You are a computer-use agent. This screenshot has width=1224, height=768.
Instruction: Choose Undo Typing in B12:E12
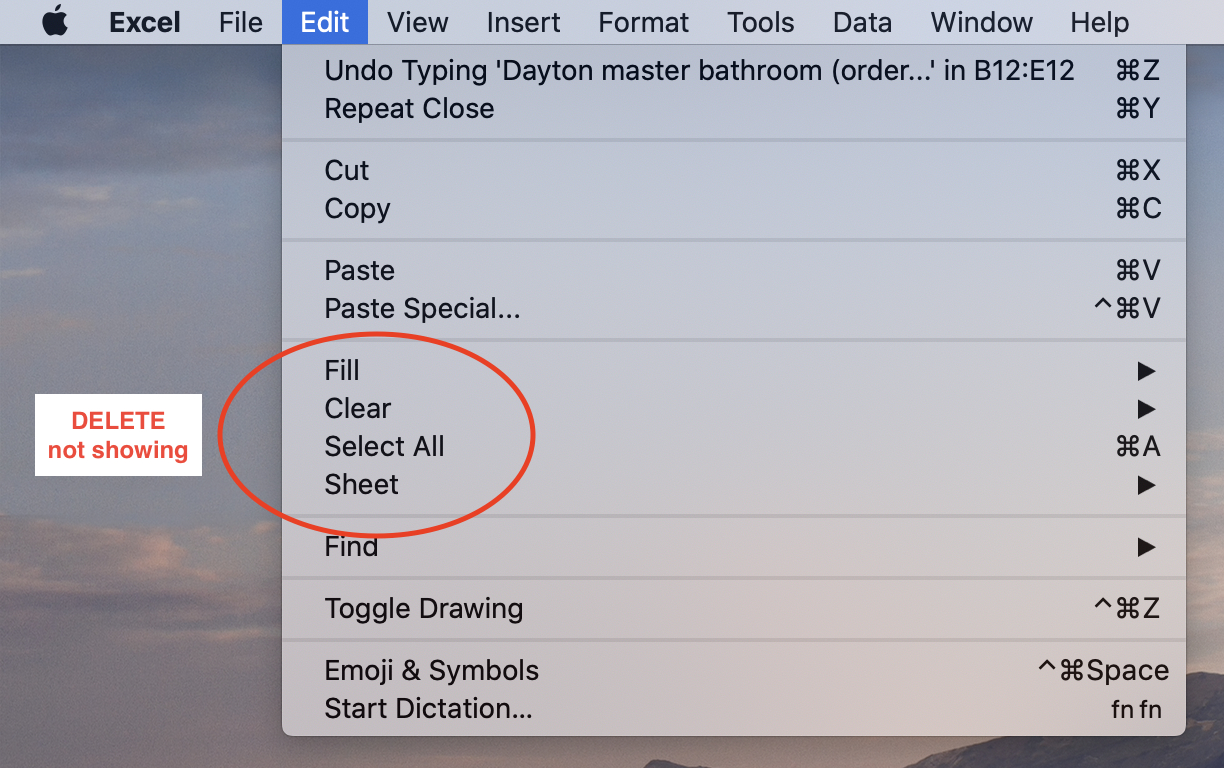(699, 70)
